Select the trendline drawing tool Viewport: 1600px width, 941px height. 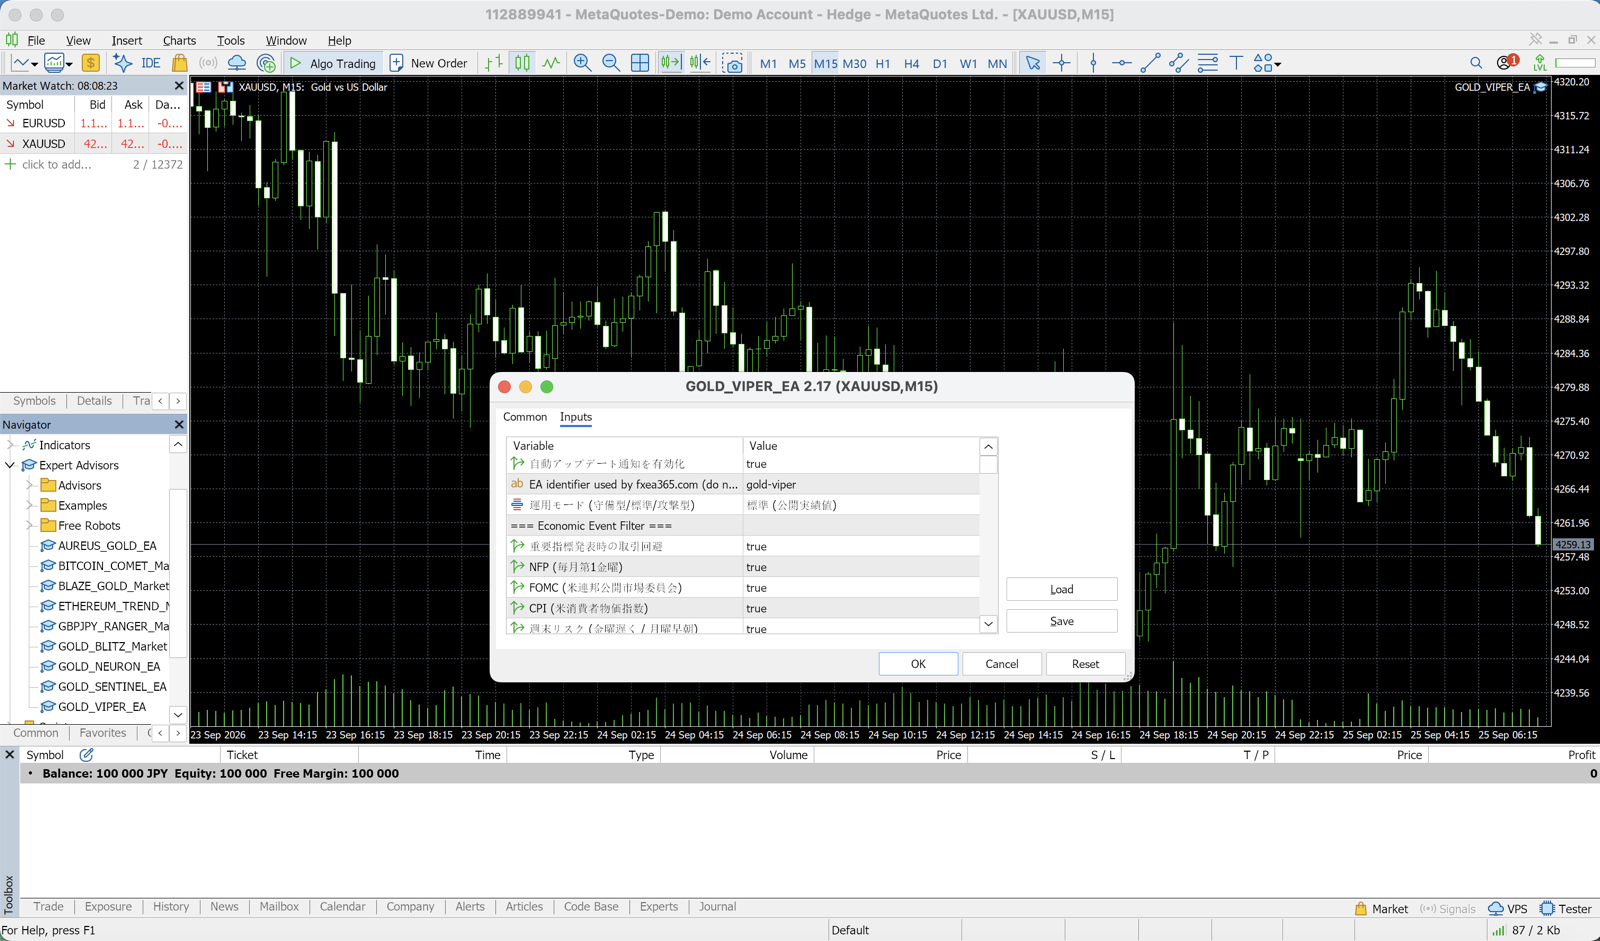[x=1150, y=63]
